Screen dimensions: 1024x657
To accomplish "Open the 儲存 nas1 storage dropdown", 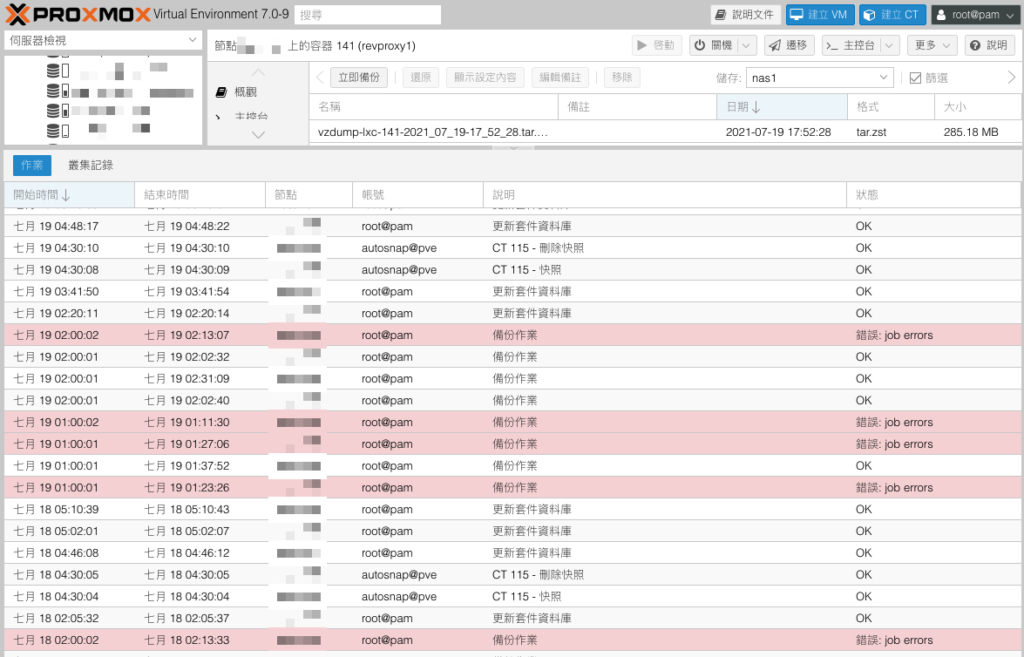I will point(820,78).
